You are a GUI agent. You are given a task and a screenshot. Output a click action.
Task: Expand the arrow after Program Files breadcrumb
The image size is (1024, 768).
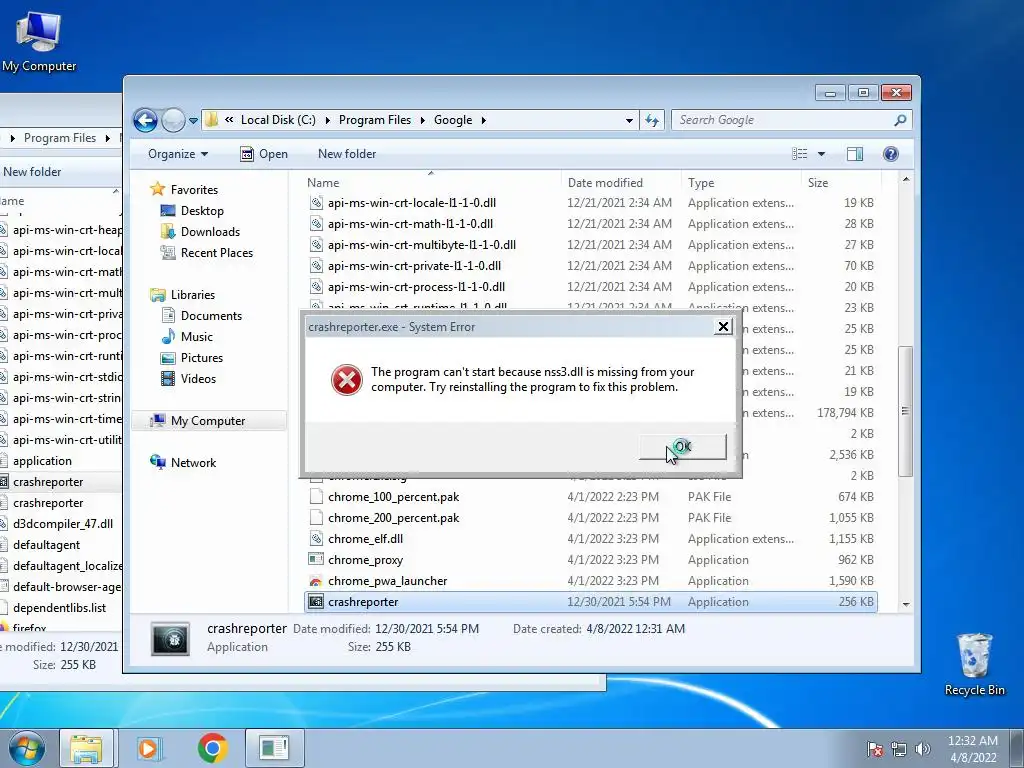pos(423,121)
